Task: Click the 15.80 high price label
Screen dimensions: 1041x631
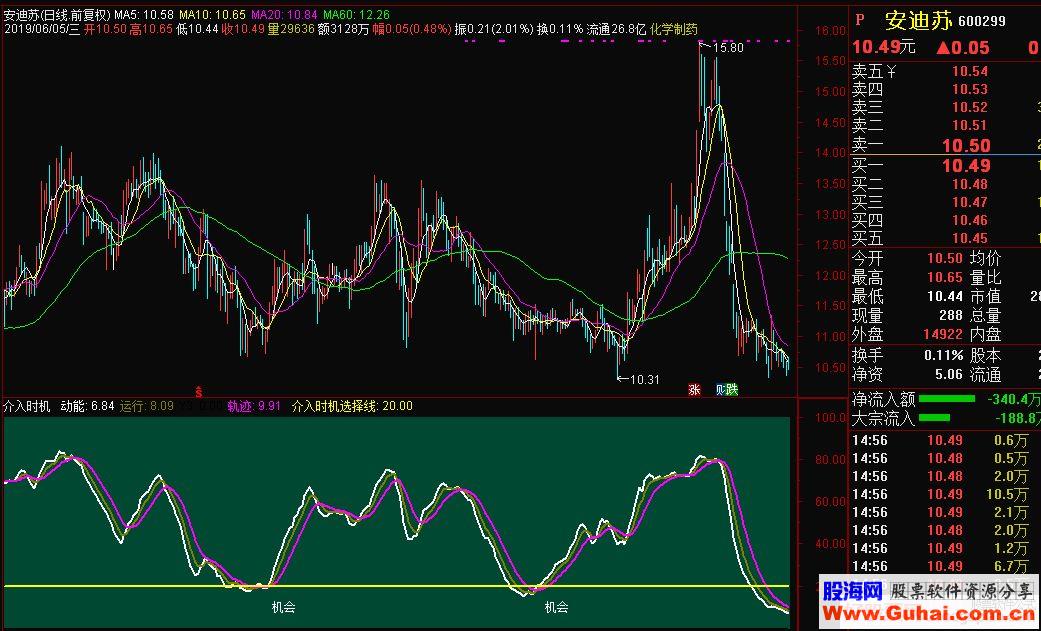Action: 728,48
